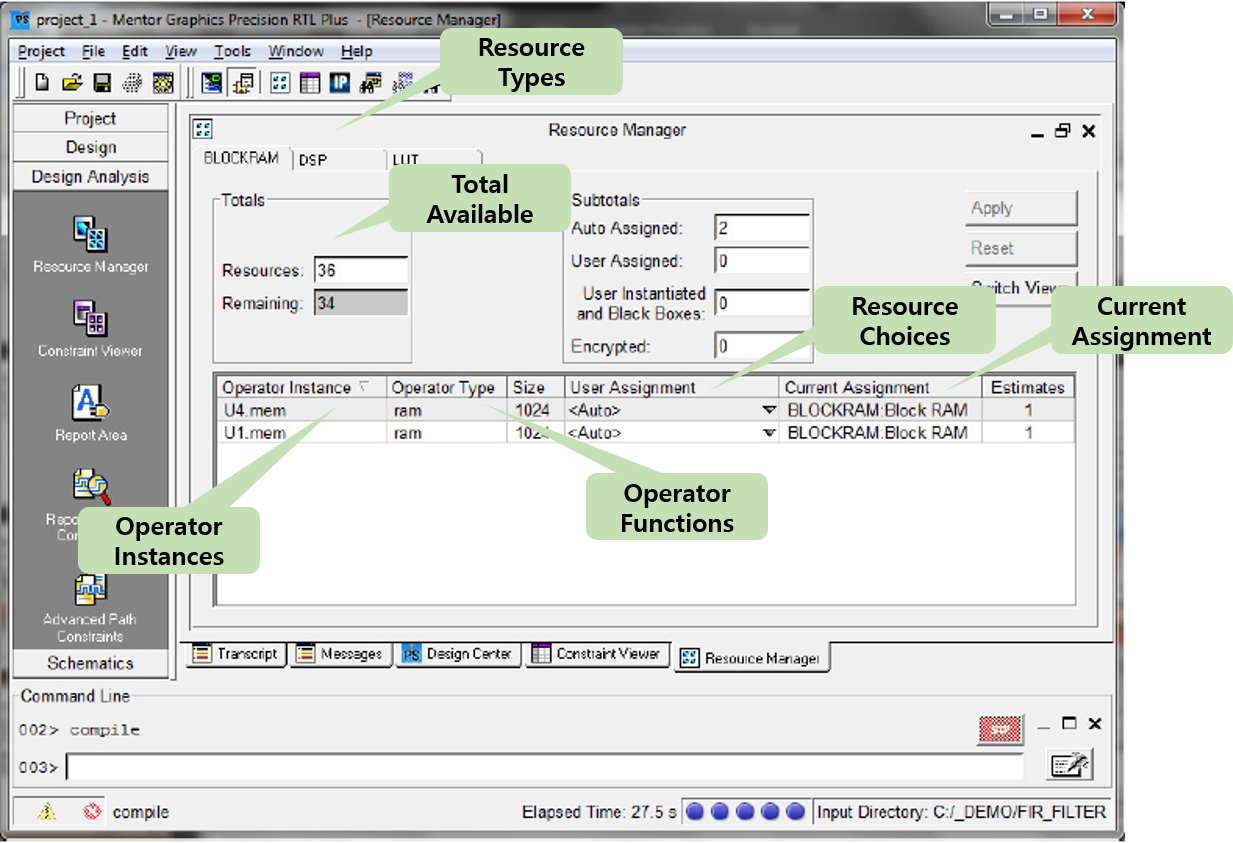The image size is (1233, 843).
Task: Expand the Schematics sidebar section
Action: click(90, 663)
